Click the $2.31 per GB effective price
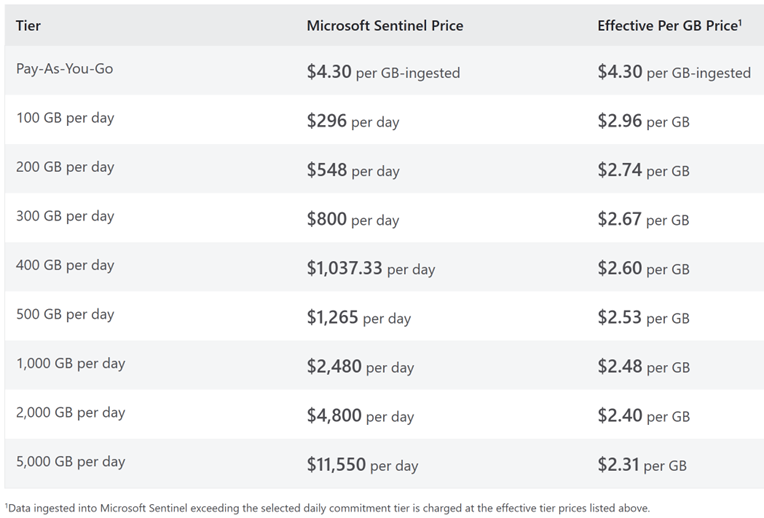The image size is (764, 518). tap(642, 464)
